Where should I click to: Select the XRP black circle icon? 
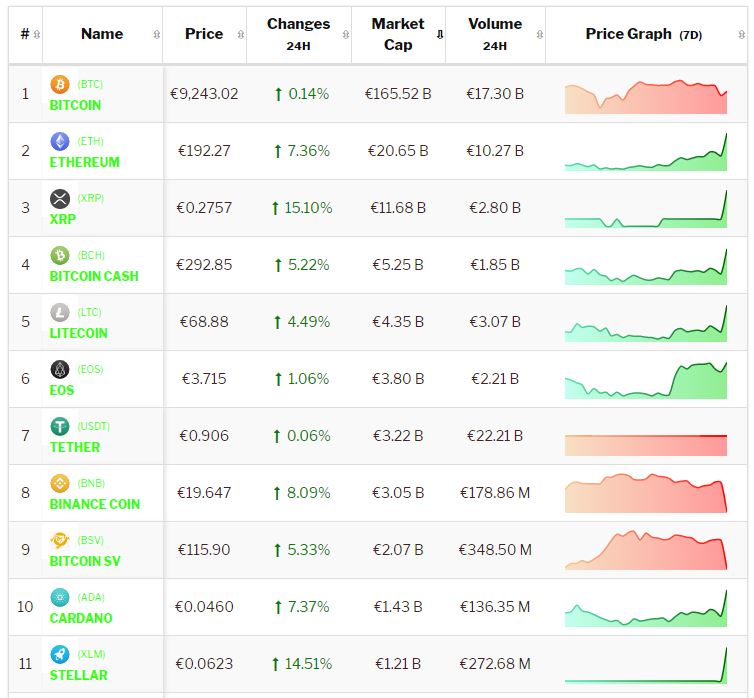click(x=60, y=198)
